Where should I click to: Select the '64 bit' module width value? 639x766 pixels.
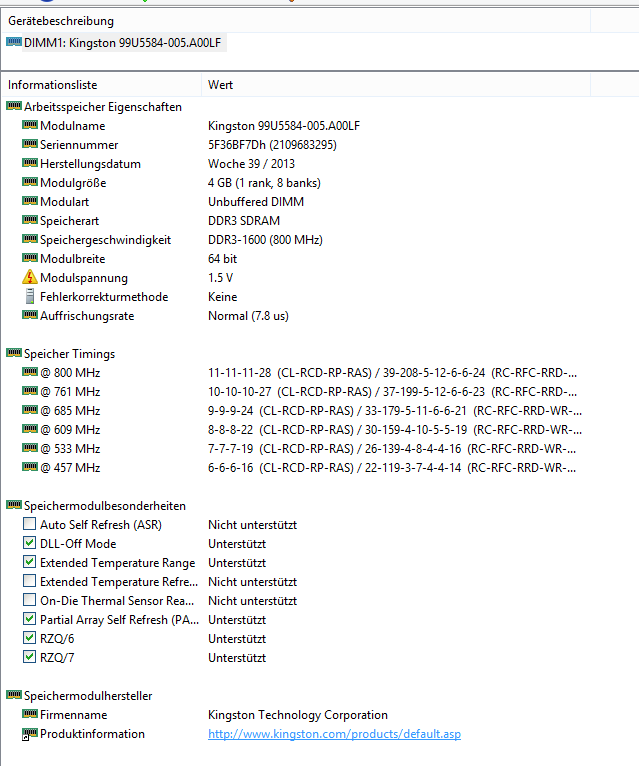click(x=222, y=259)
